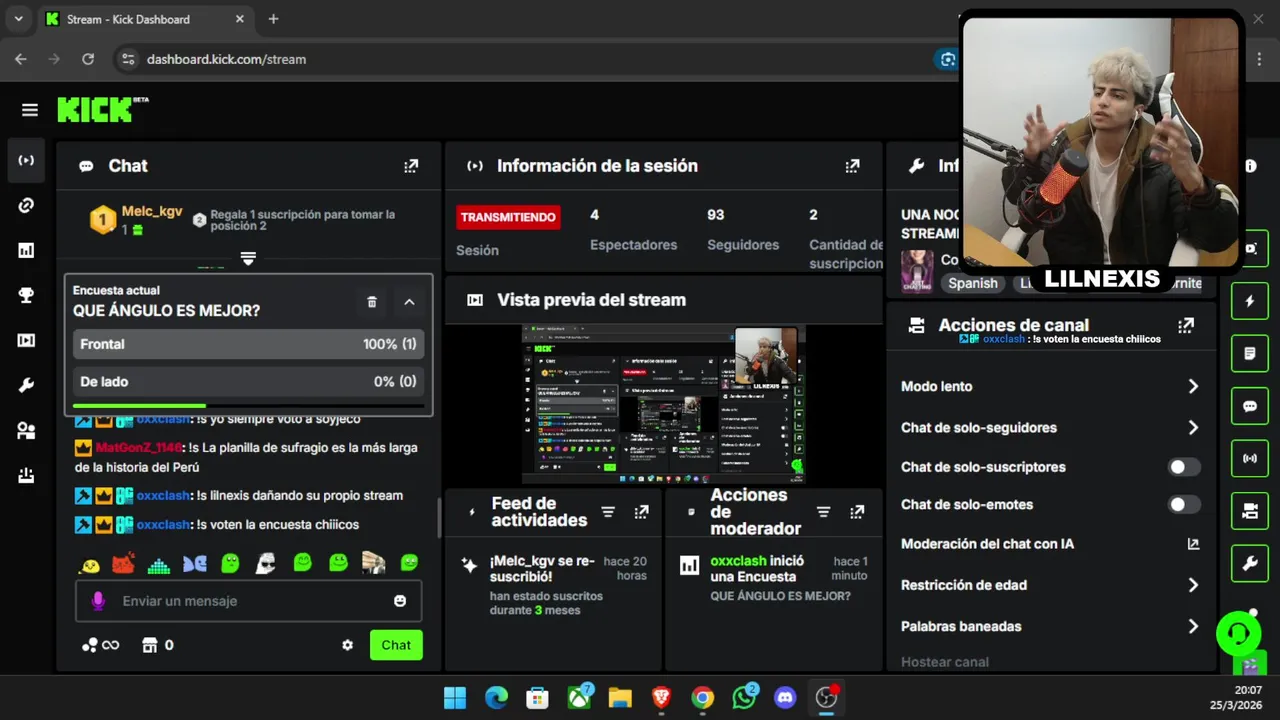Open the moderators people icon in left sidebar
The height and width of the screenshot is (720, 1280).
click(x=26, y=431)
